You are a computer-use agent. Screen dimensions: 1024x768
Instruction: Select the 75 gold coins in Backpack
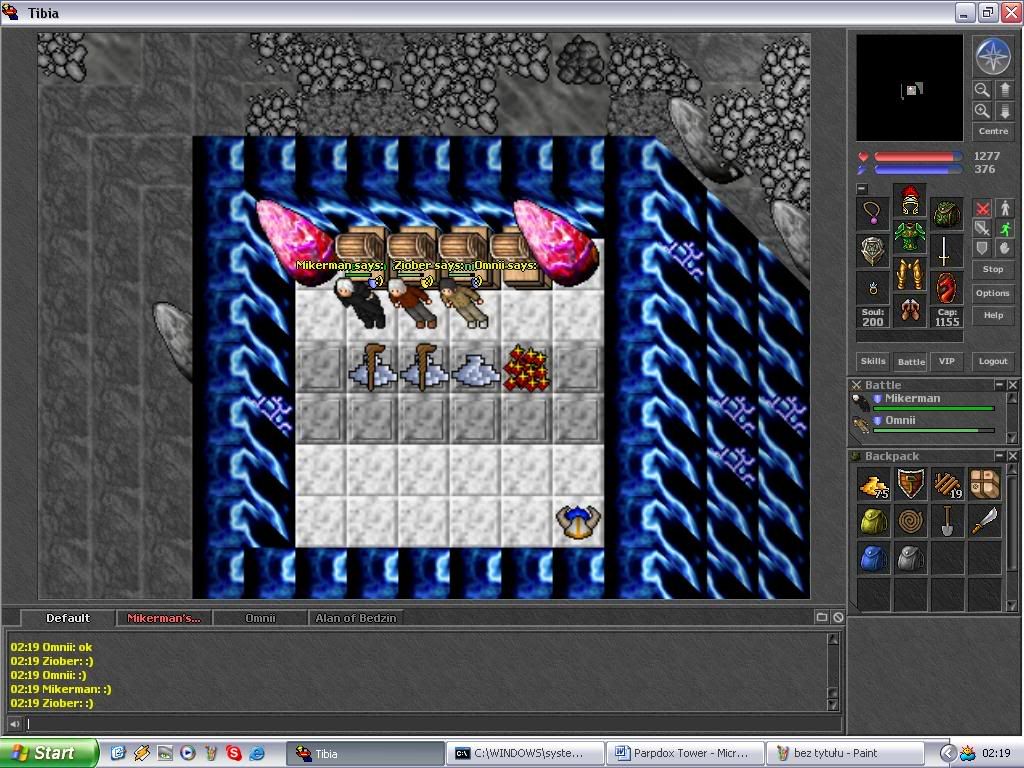(x=873, y=485)
